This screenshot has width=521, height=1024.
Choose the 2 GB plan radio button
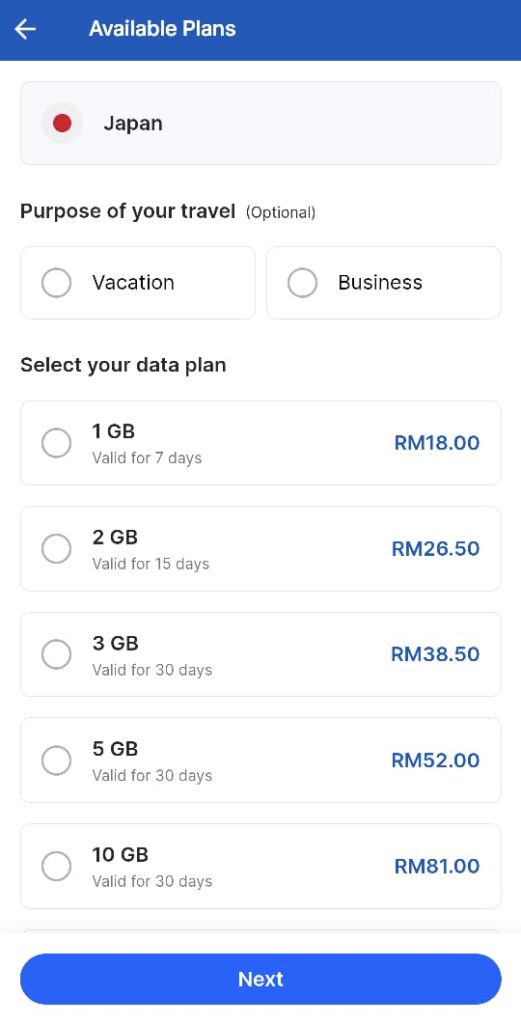coord(56,549)
